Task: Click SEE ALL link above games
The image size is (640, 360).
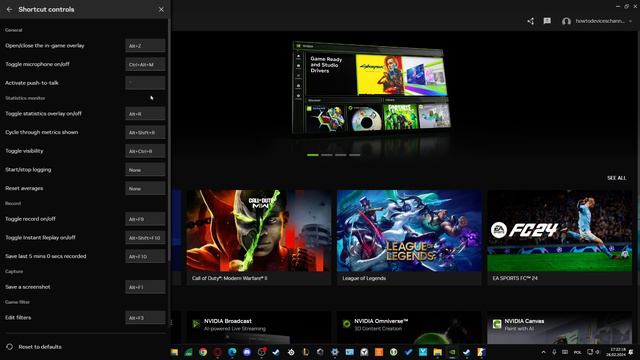Action: point(616,178)
